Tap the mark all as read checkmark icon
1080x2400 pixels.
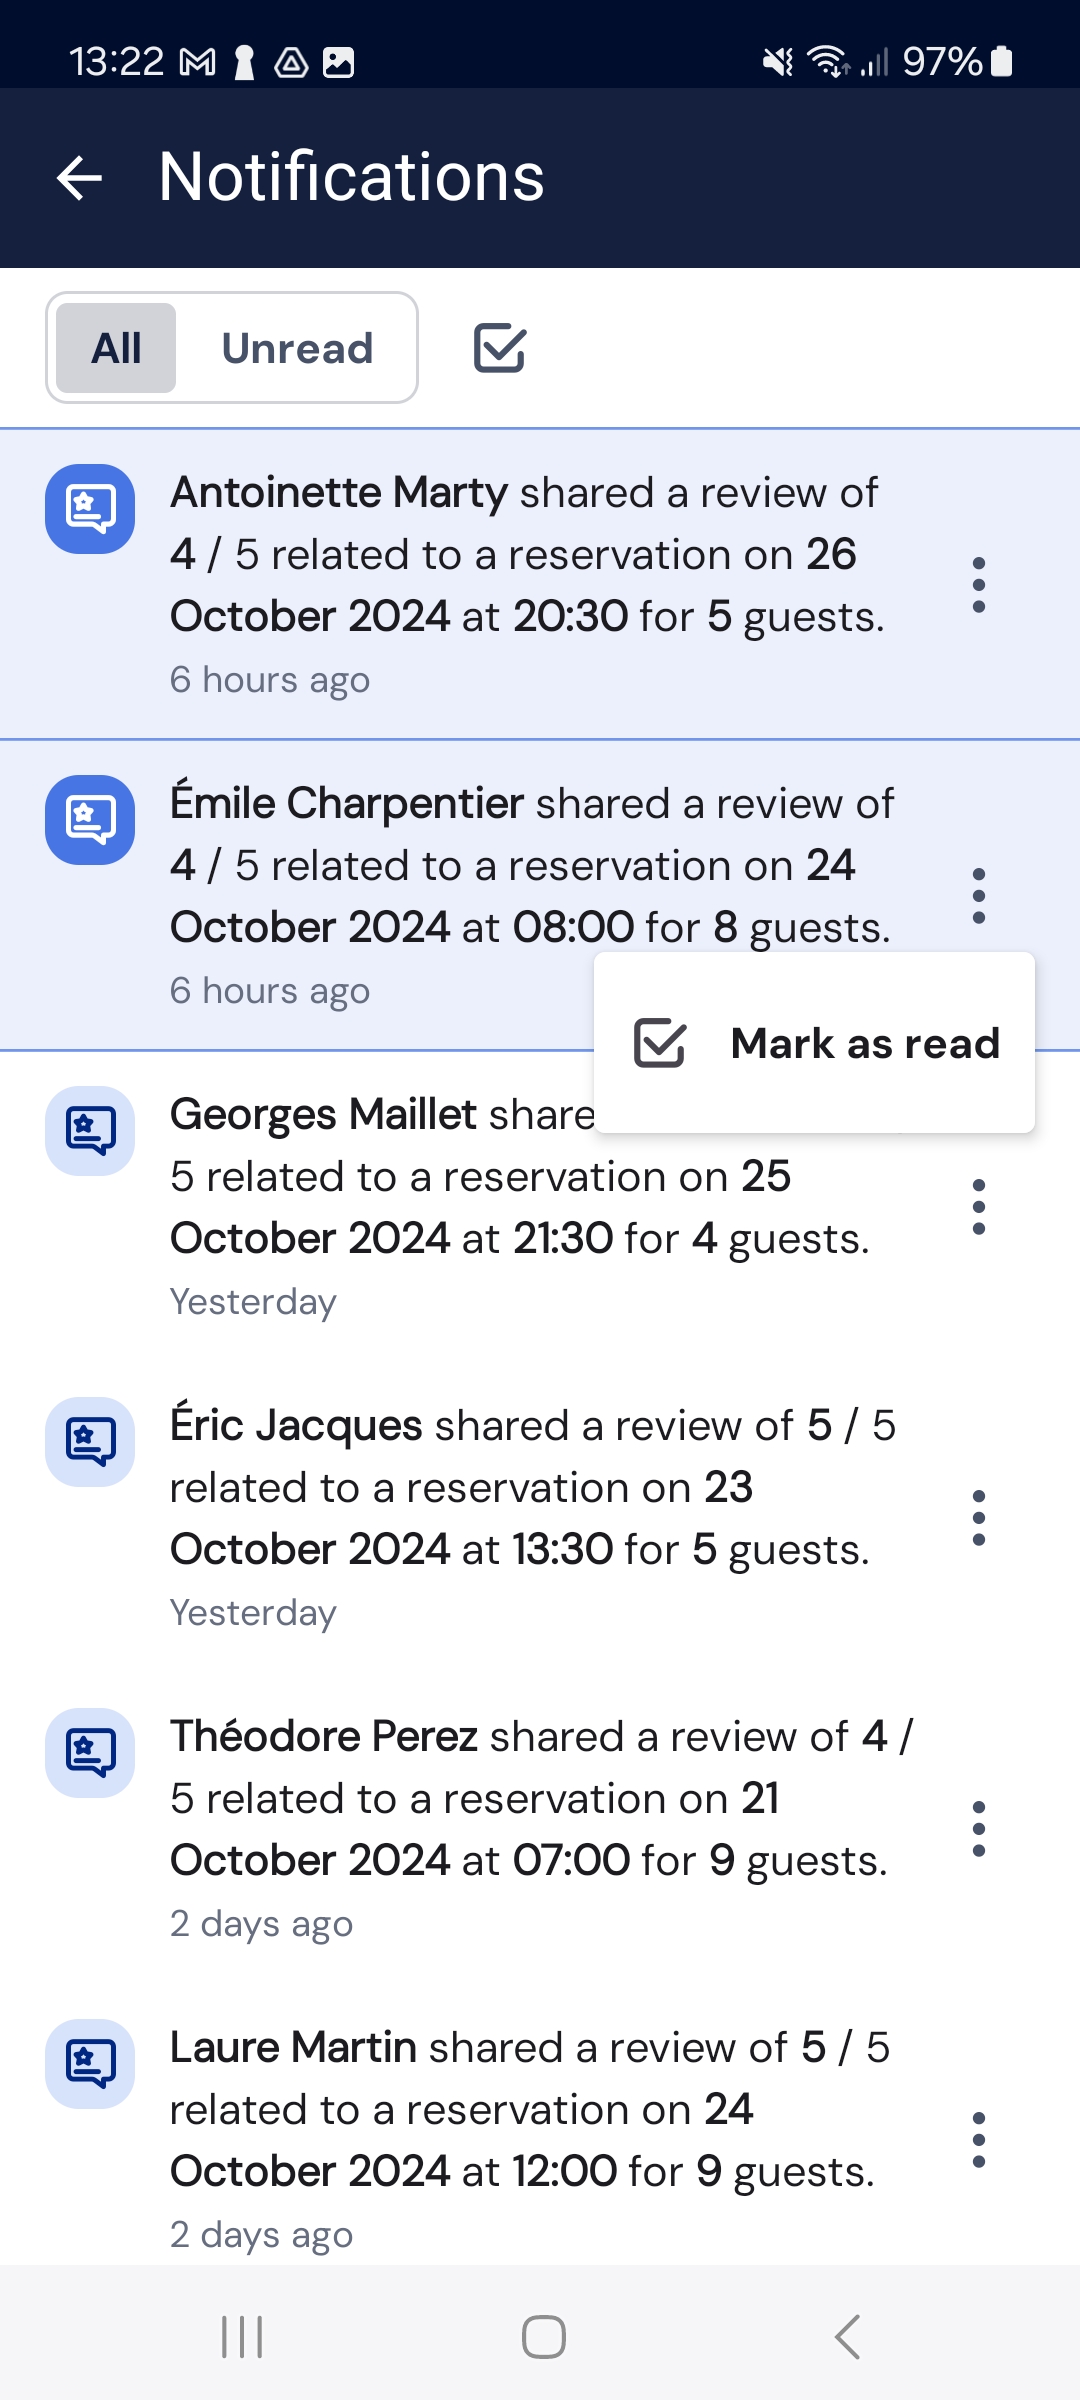(499, 348)
